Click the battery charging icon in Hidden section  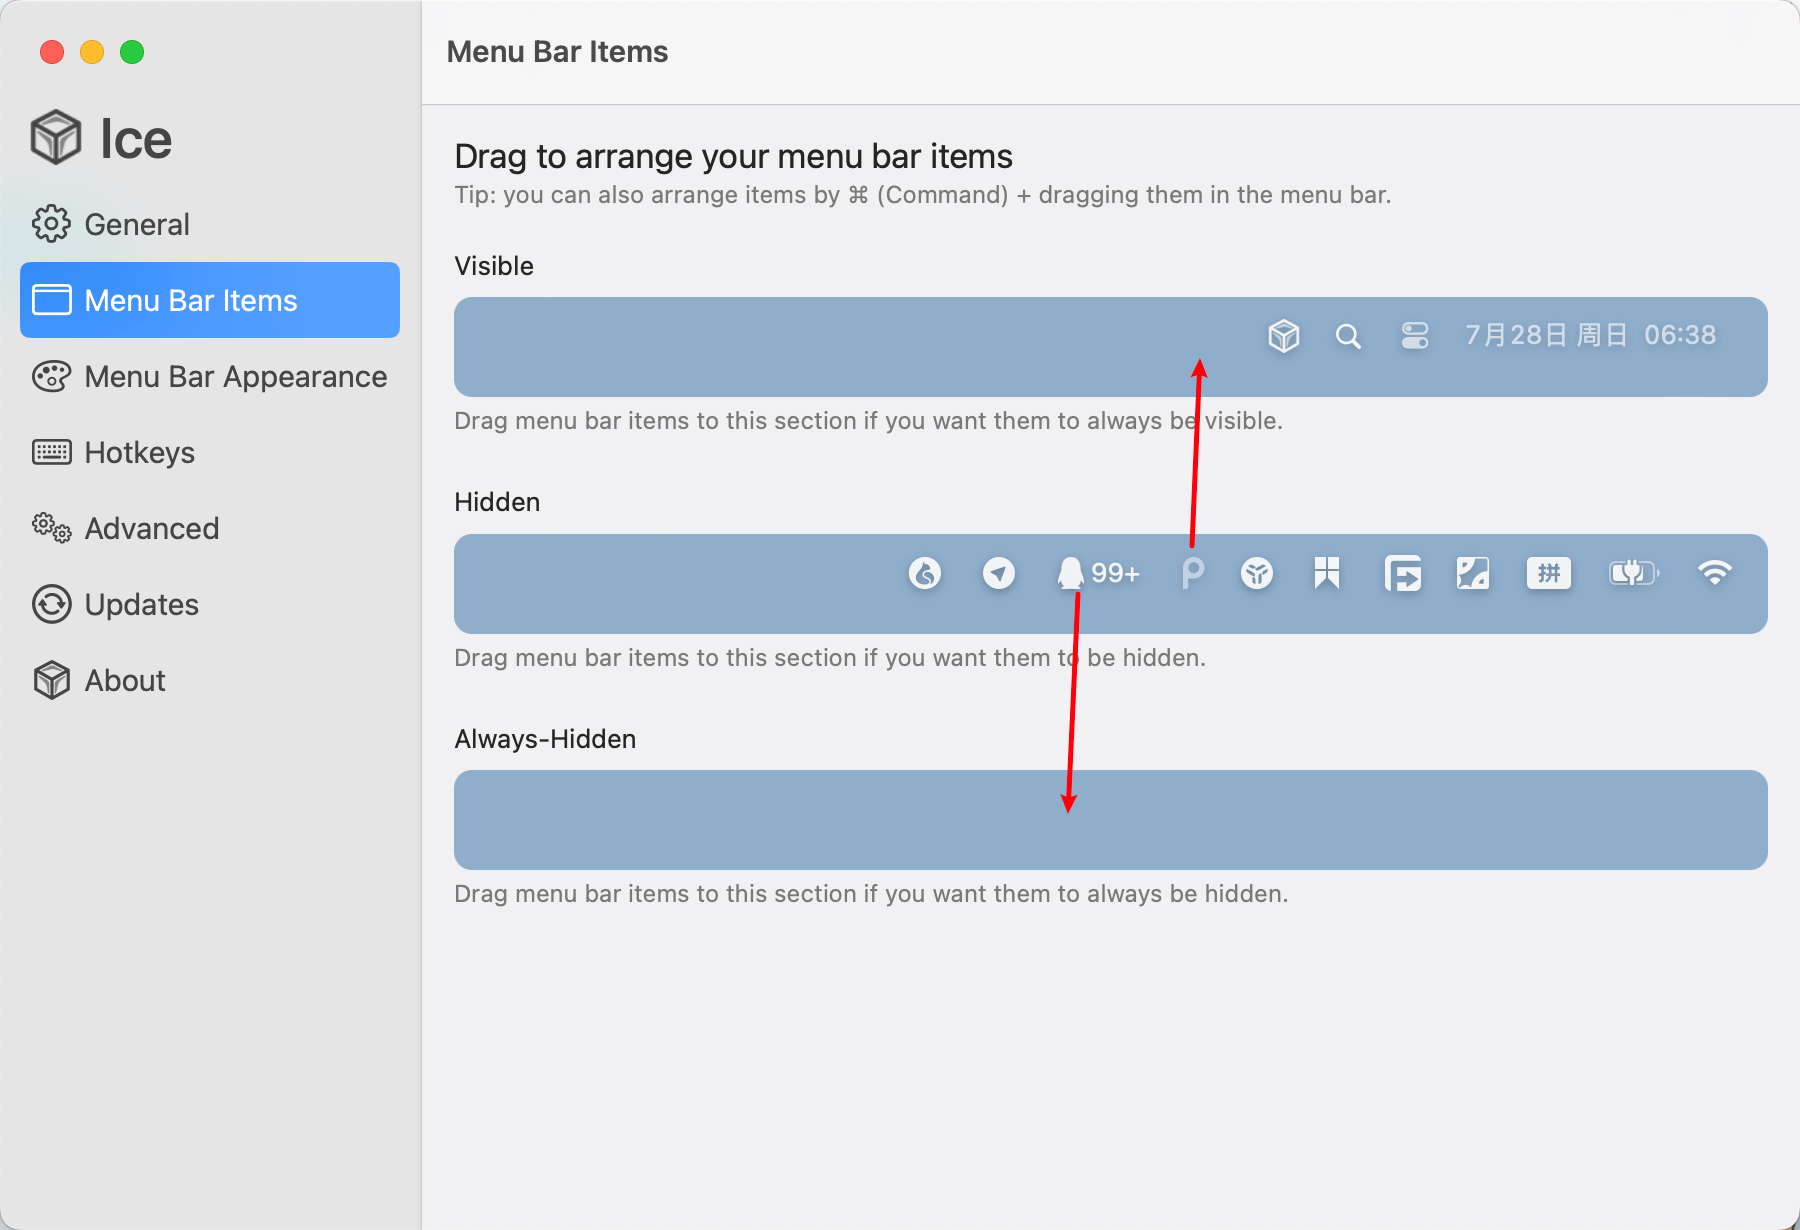(x=1633, y=573)
